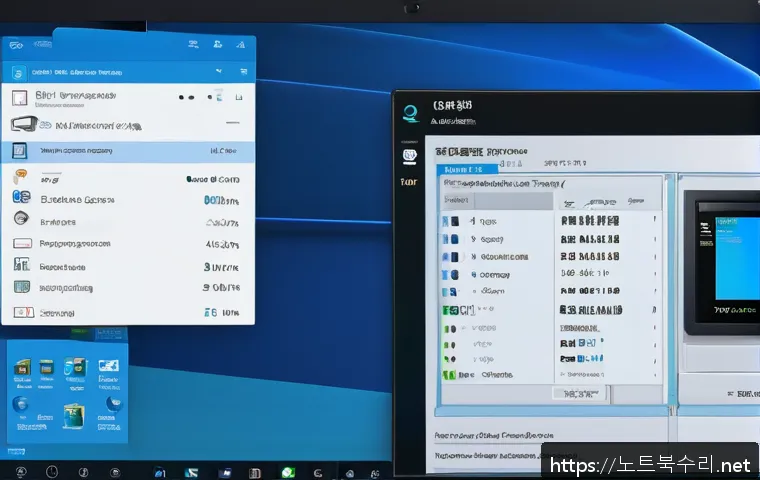
Task: Open the blue globe icon in blue tile panel
Action: [x=20, y=404]
